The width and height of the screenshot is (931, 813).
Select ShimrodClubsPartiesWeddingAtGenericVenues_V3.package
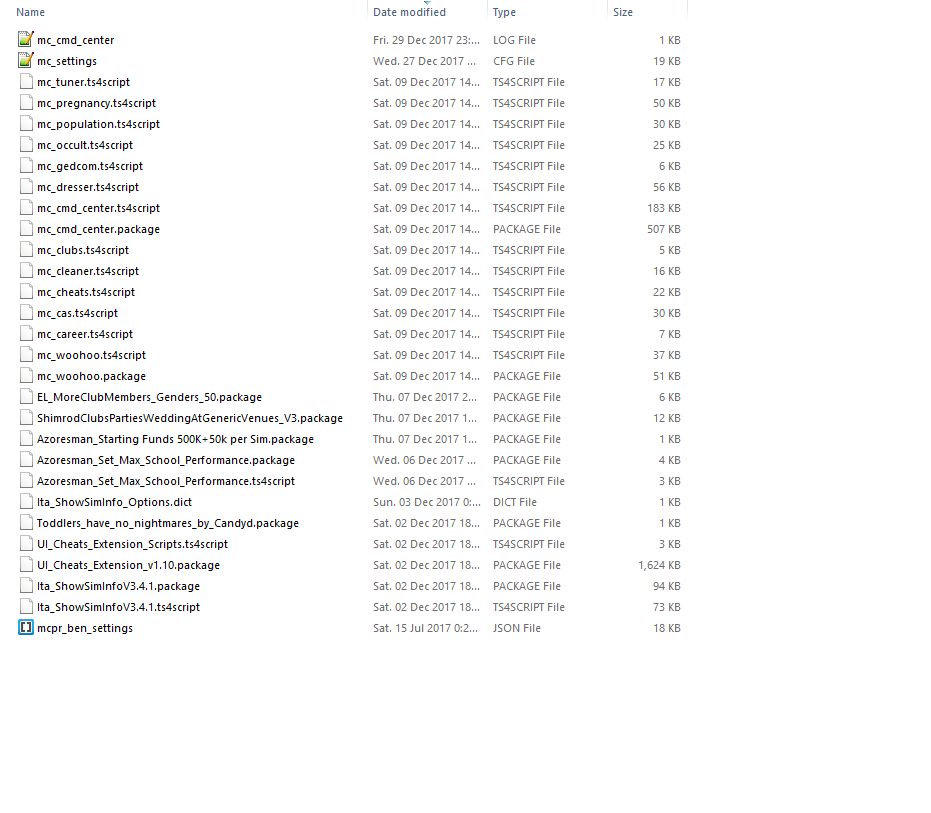tap(189, 418)
